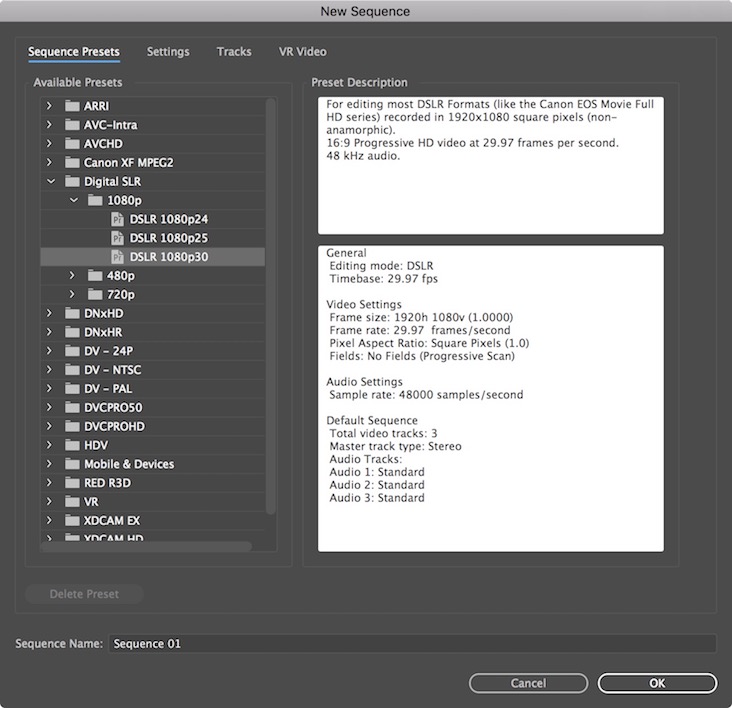Image resolution: width=732 pixels, height=708 pixels.
Task: Expand the DV - NTSC chevron
Action: [49, 370]
